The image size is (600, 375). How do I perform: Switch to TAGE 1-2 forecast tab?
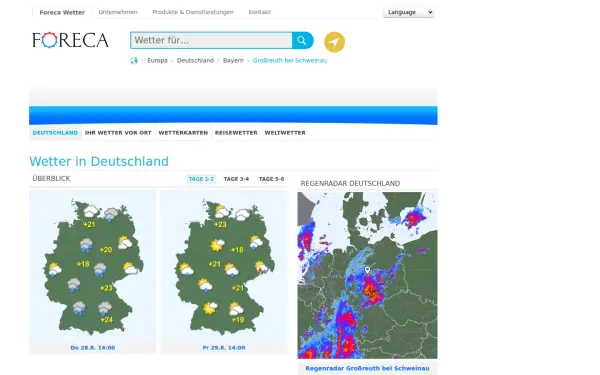(x=201, y=179)
